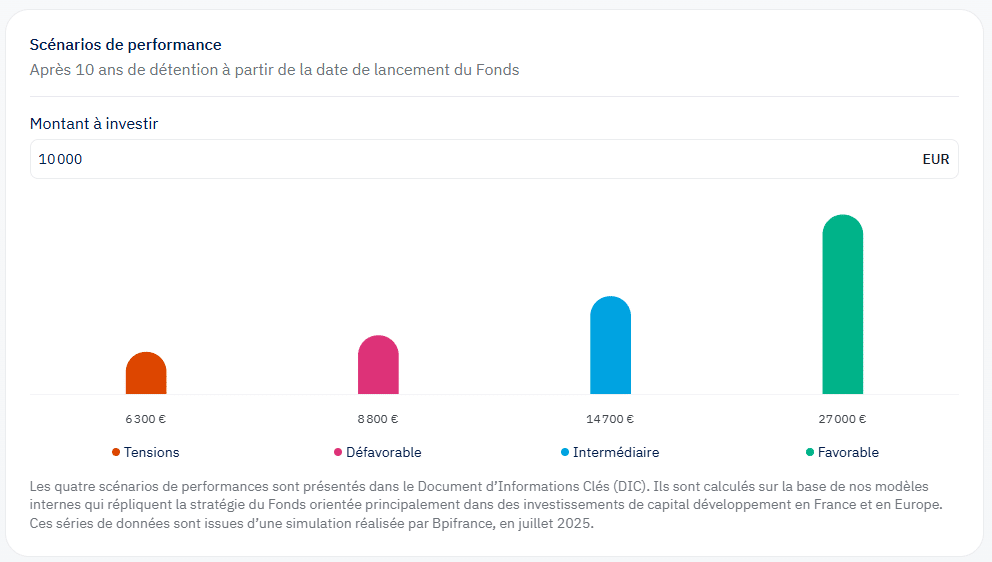Image resolution: width=992 pixels, height=562 pixels.
Task: Toggle the Intermédiaire legend label
Action: click(x=615, y=452)
